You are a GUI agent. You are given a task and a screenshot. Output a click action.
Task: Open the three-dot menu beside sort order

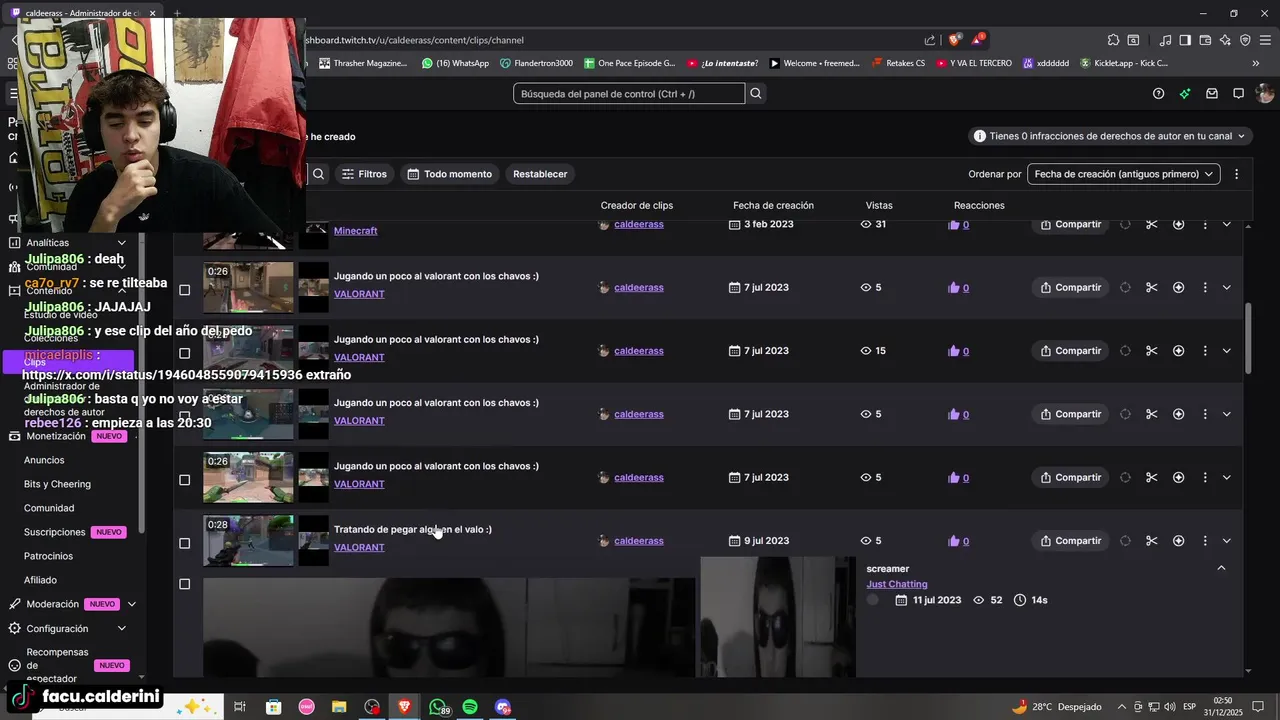[x=1236, y=174]
